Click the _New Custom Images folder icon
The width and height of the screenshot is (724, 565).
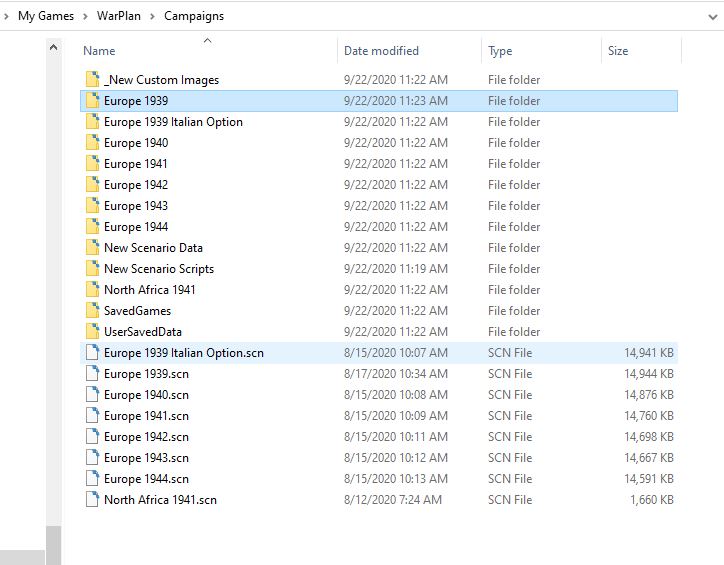pos(92,79)
